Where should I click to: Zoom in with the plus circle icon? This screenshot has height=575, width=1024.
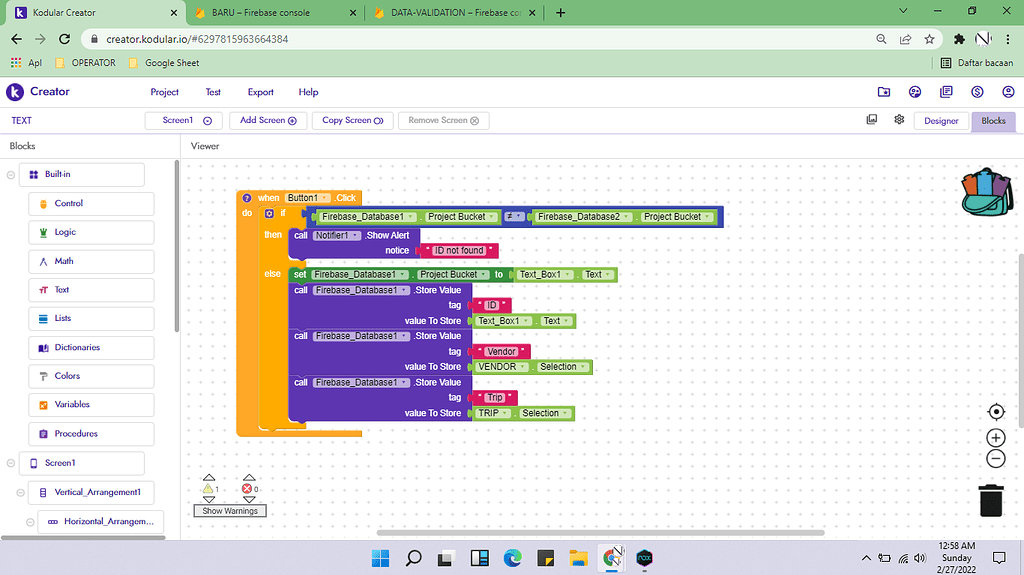pos(996,438)
